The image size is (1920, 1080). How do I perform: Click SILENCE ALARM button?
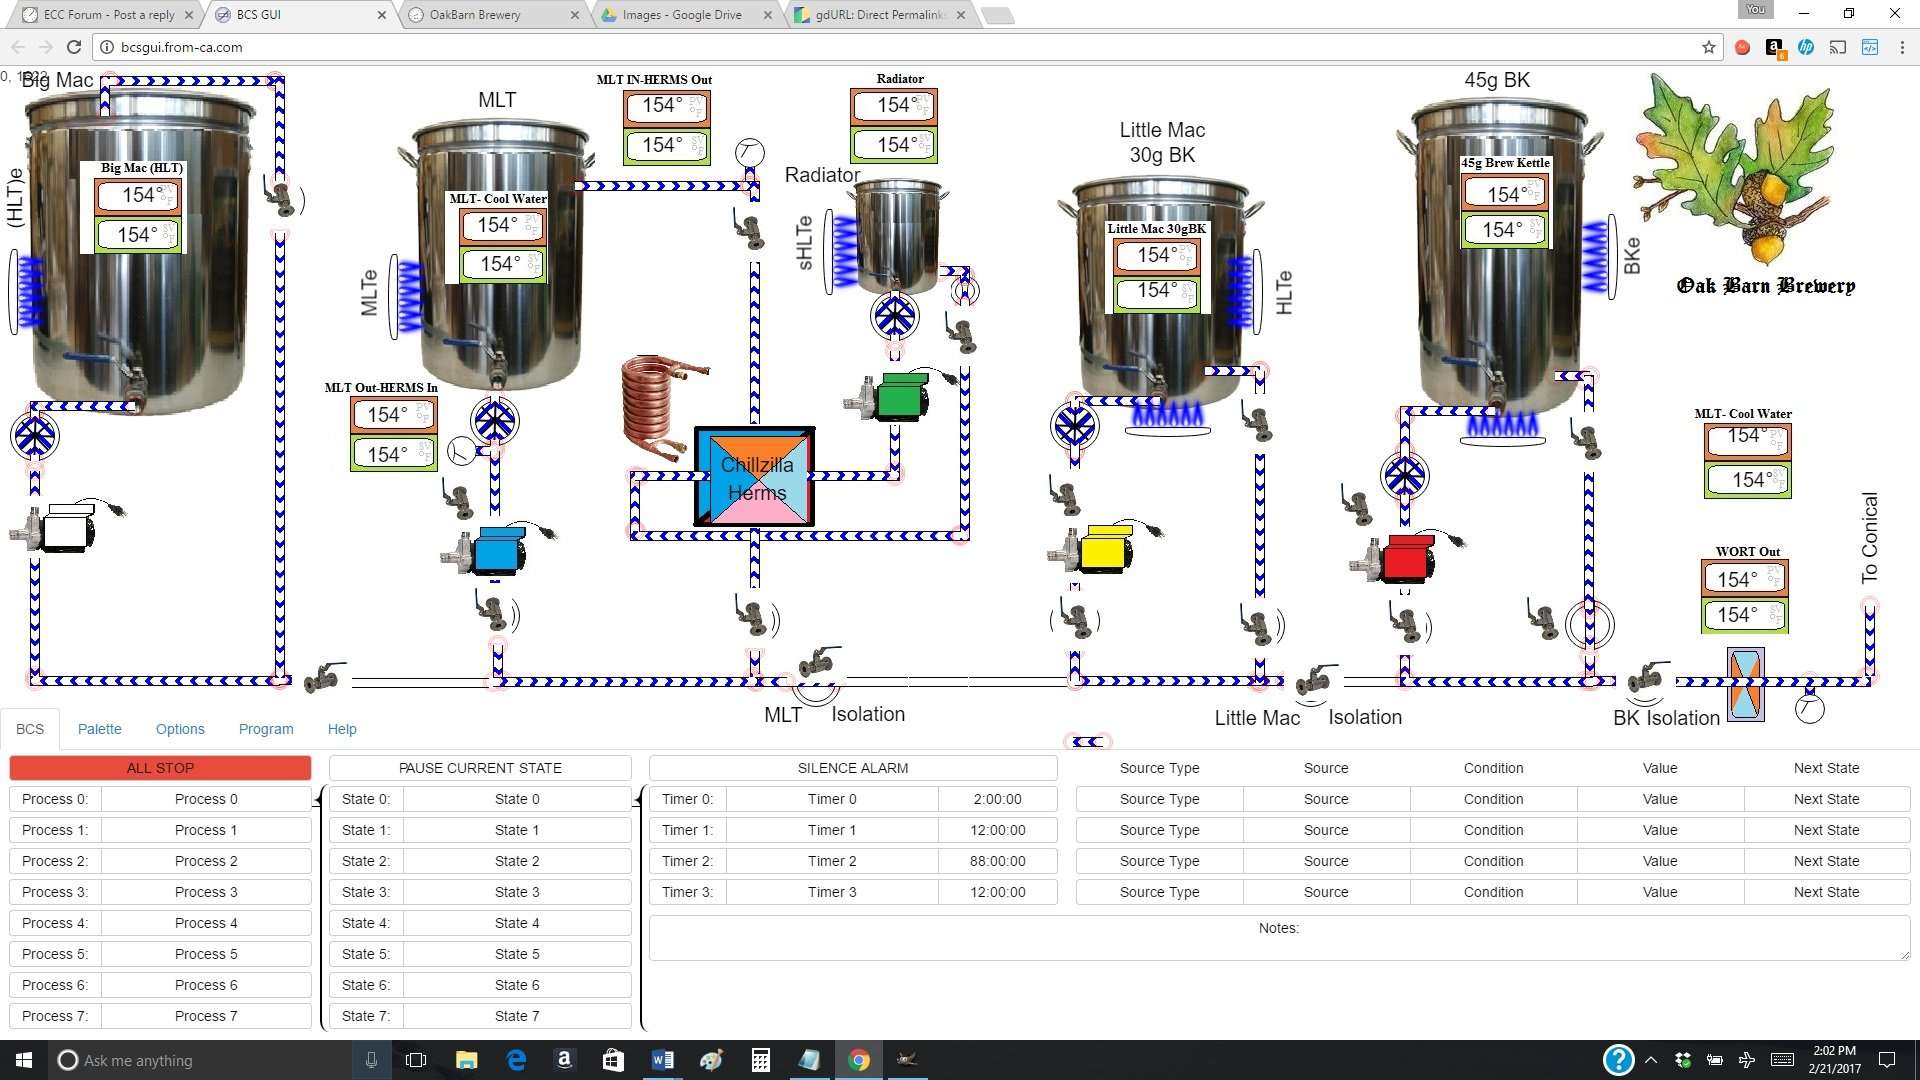853,768
